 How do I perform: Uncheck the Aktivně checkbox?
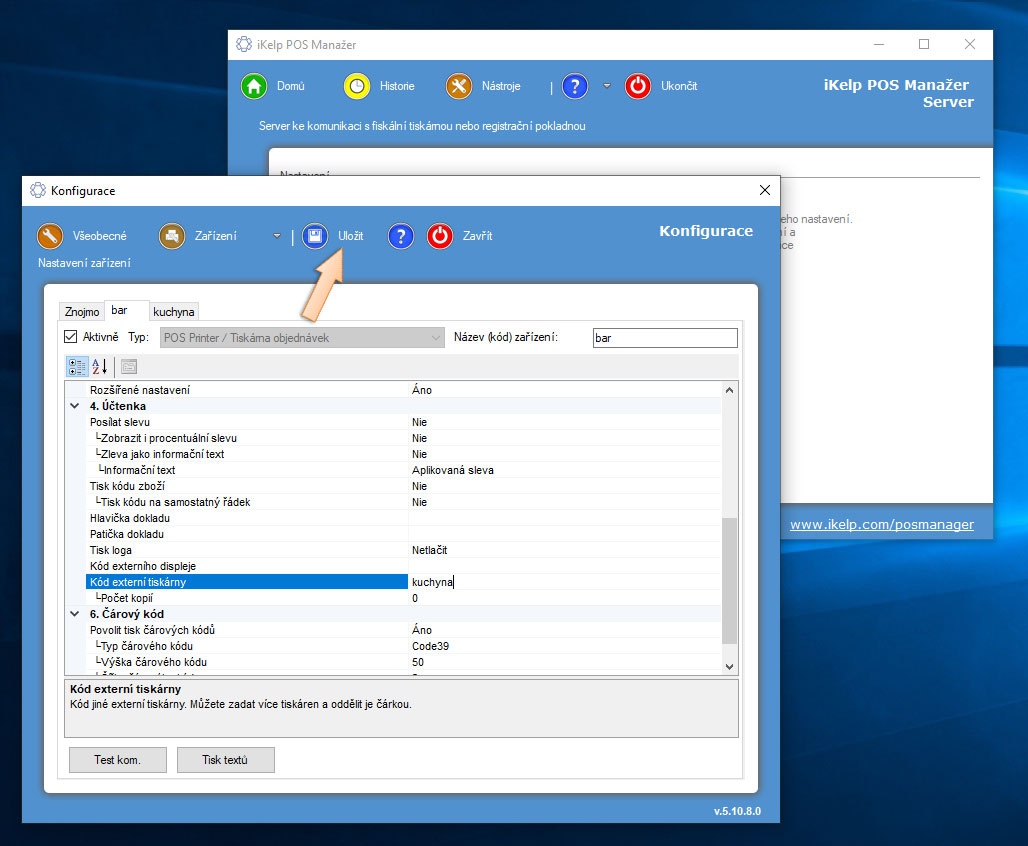[71, 337]
